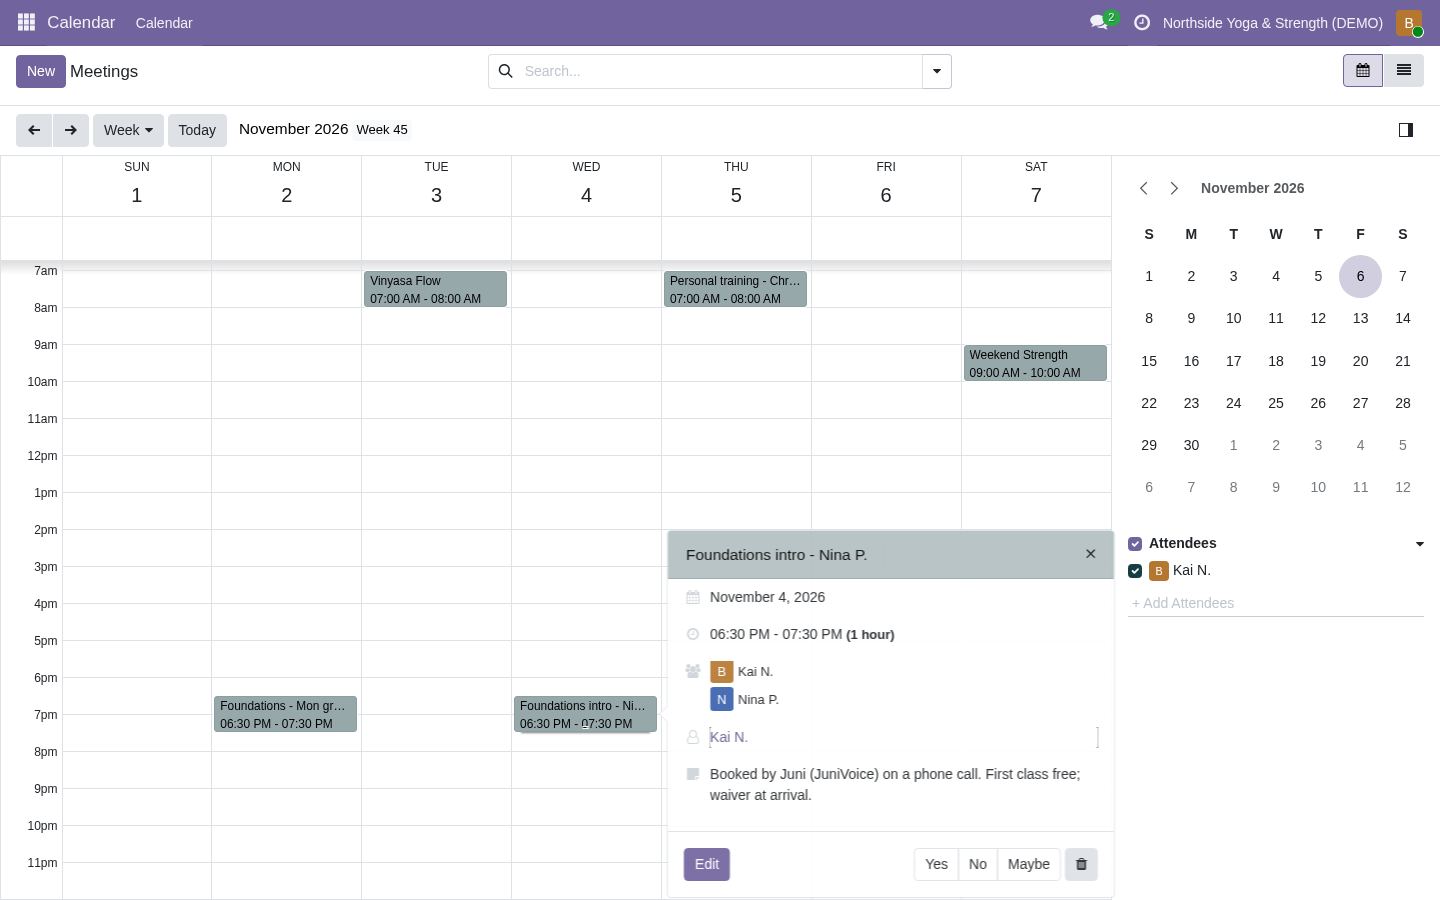Respond No to the invitation

pyautogui.click(x=978, y=864)
